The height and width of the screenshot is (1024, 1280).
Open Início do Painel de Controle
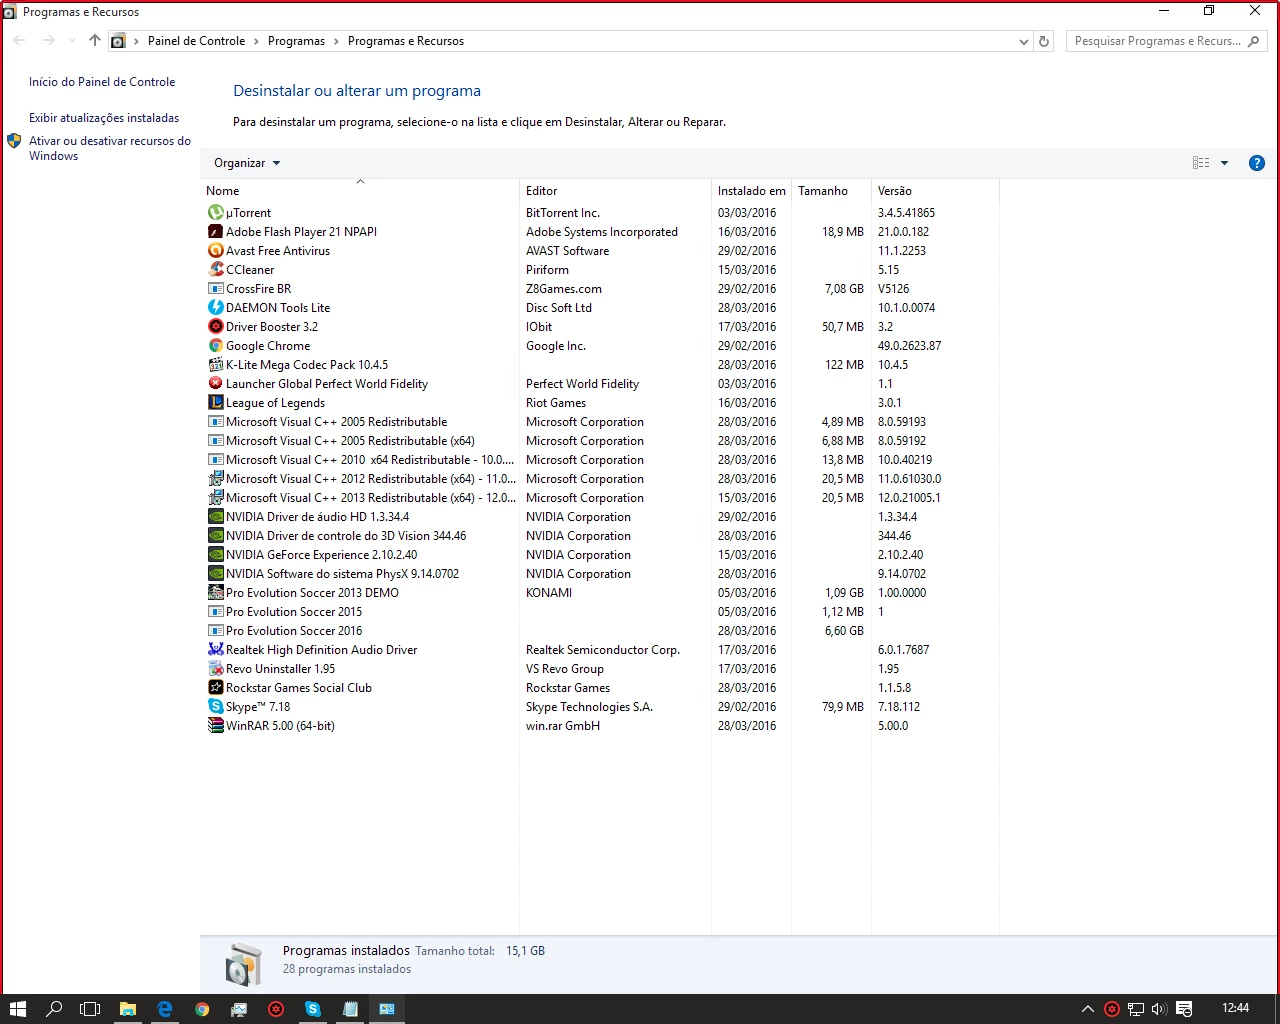[102, 82]
